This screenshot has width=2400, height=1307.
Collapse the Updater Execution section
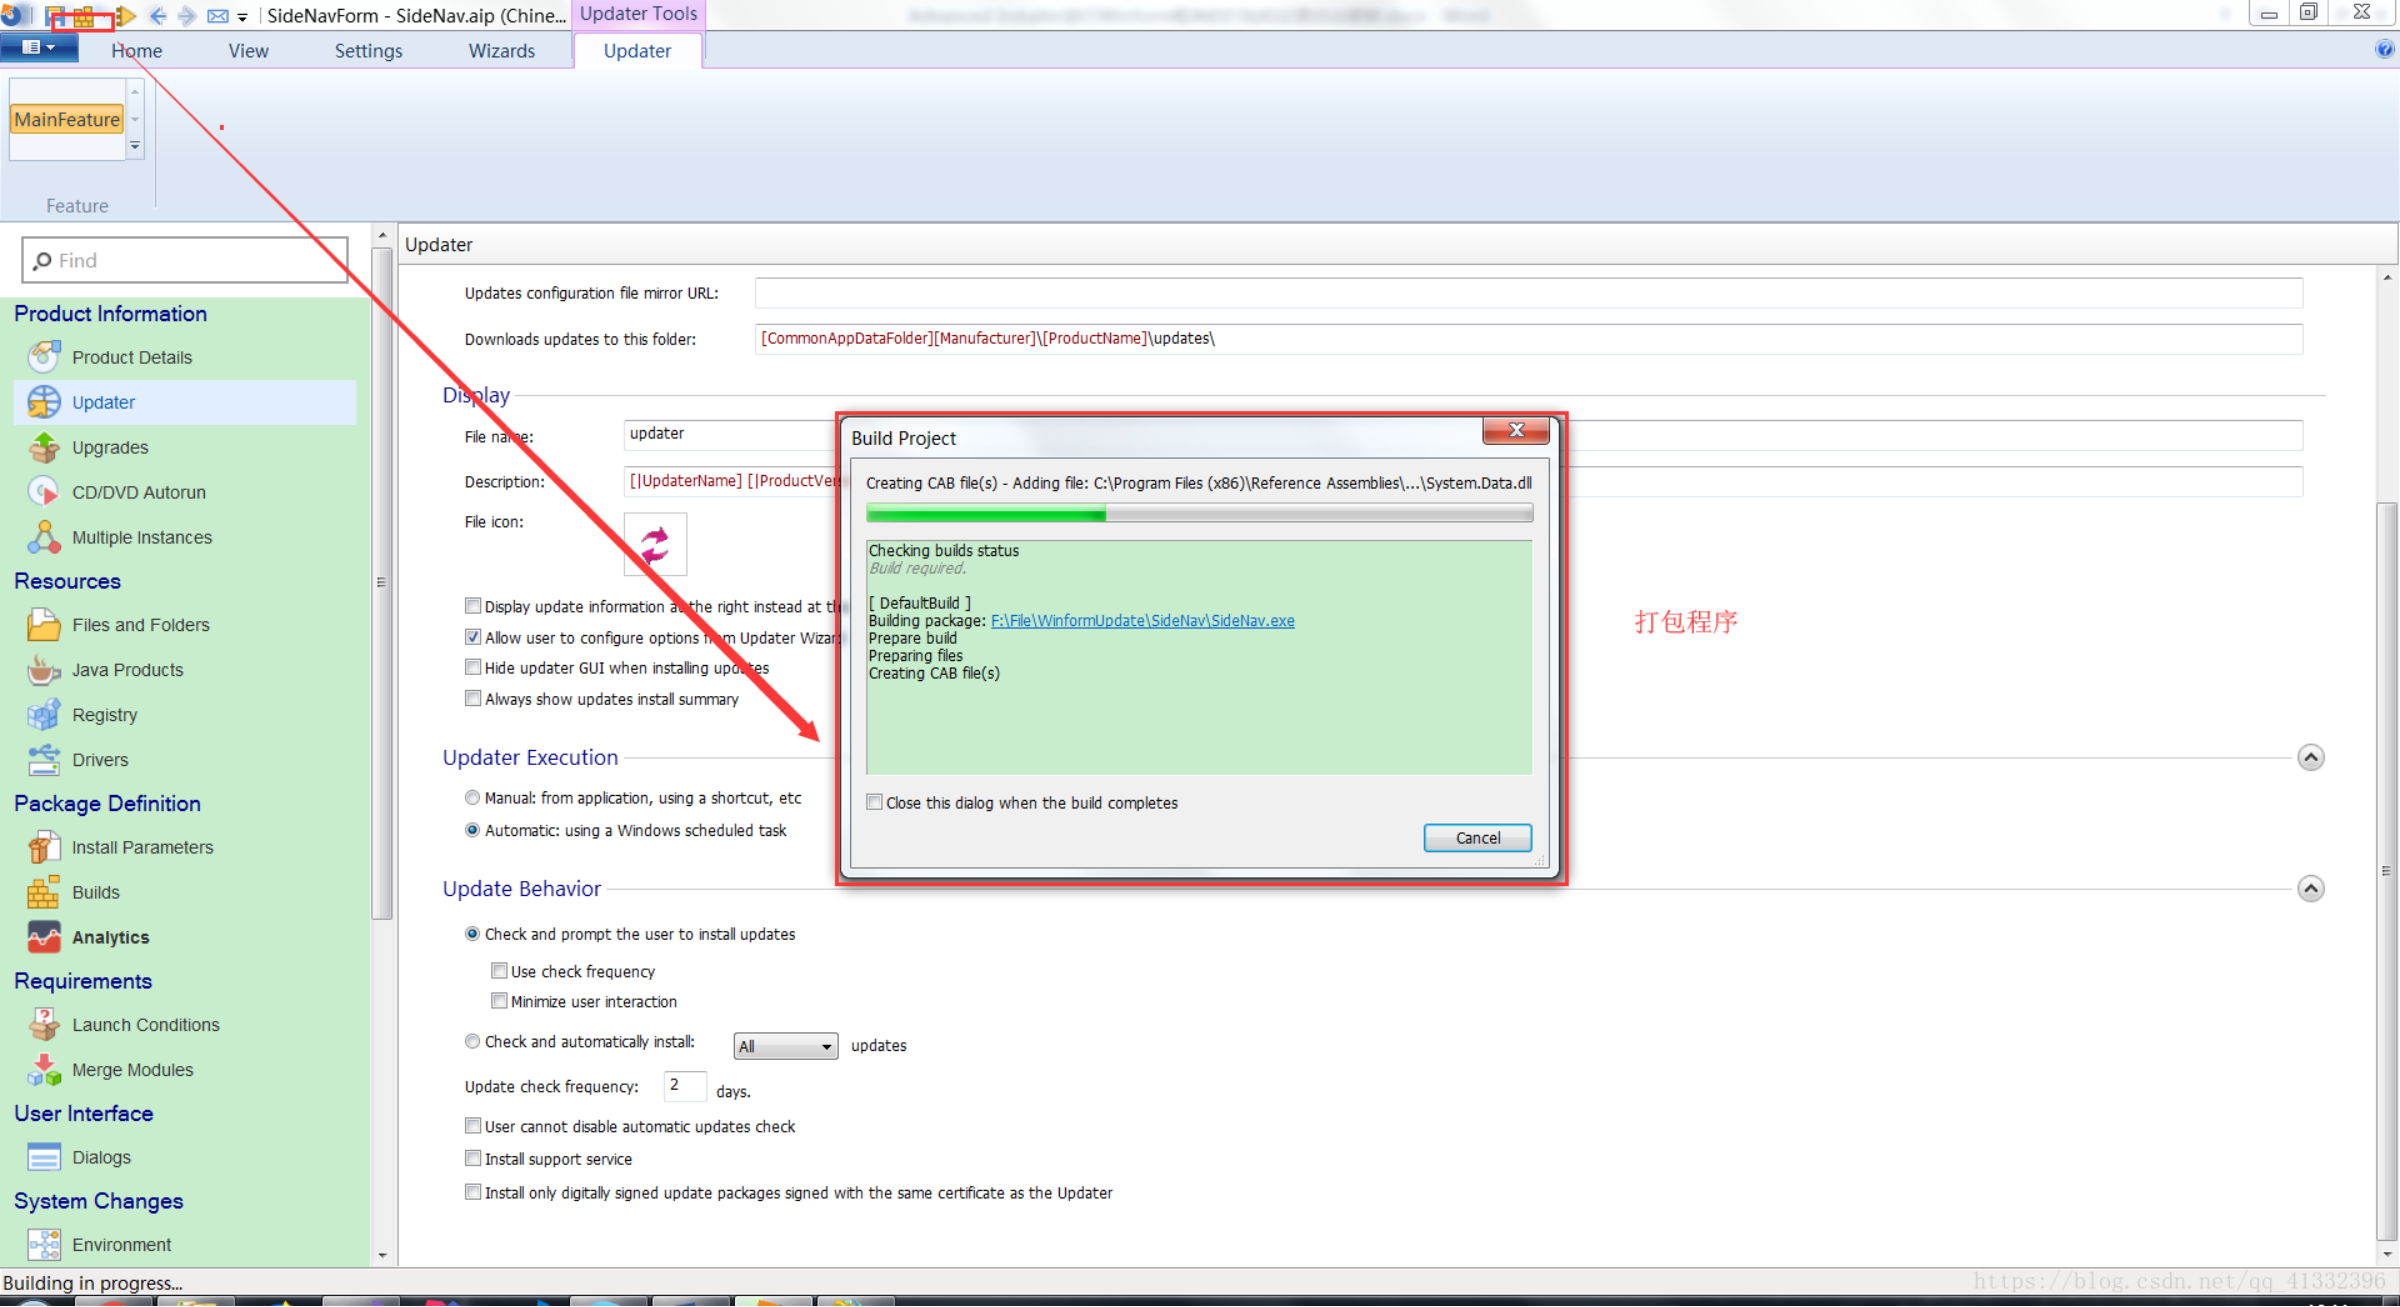pos(2310,757)
